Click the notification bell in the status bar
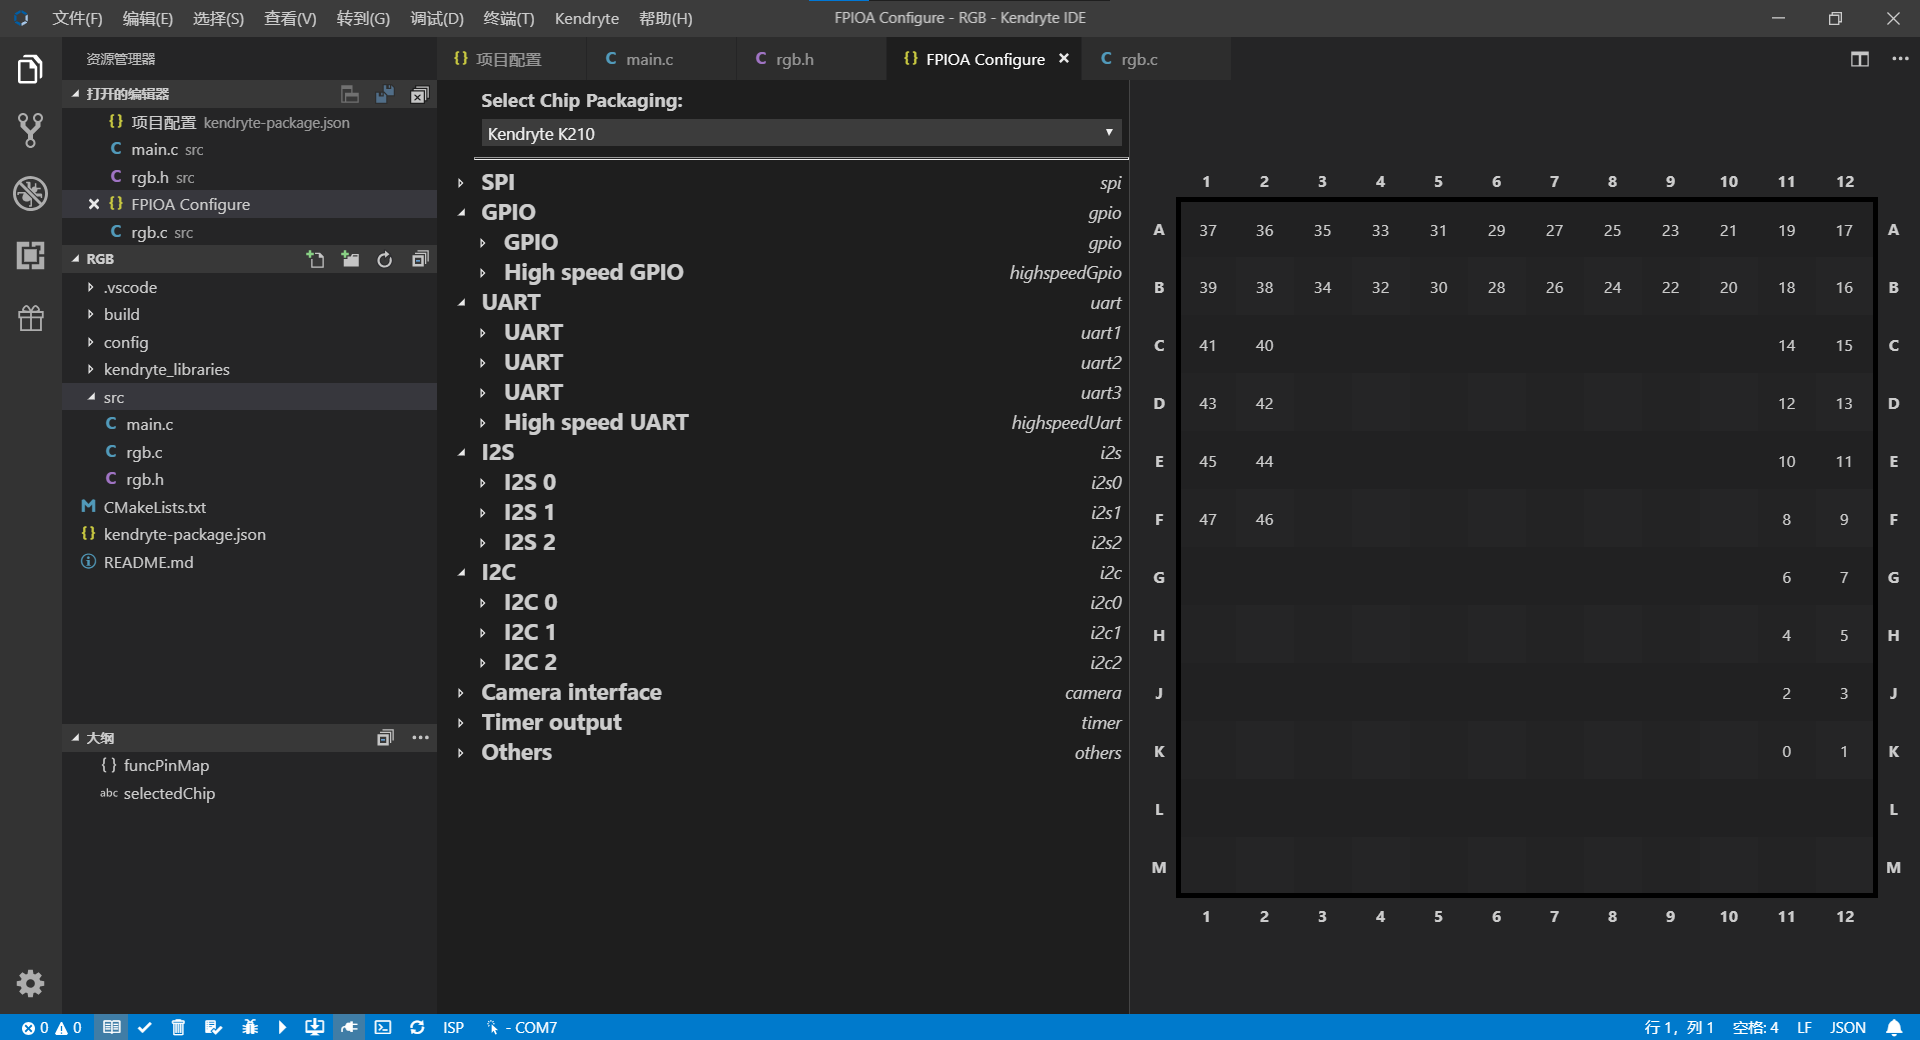This screenshot has height=1040, width=1920. coord(1894,1027)
